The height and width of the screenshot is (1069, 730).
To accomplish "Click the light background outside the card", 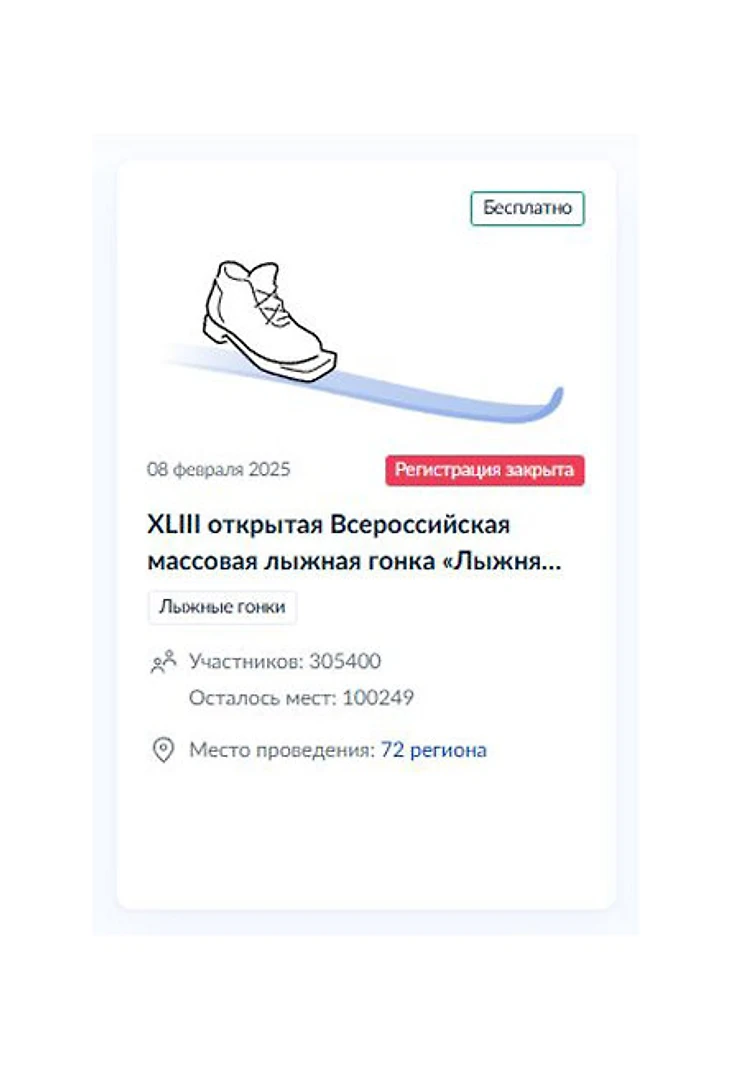I will click(366, 68).
